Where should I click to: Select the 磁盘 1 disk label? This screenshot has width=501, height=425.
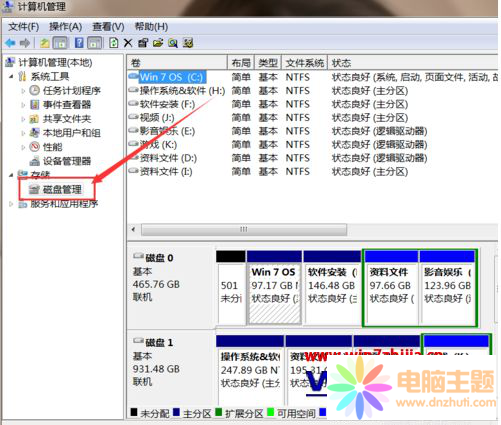pos(159,342)
